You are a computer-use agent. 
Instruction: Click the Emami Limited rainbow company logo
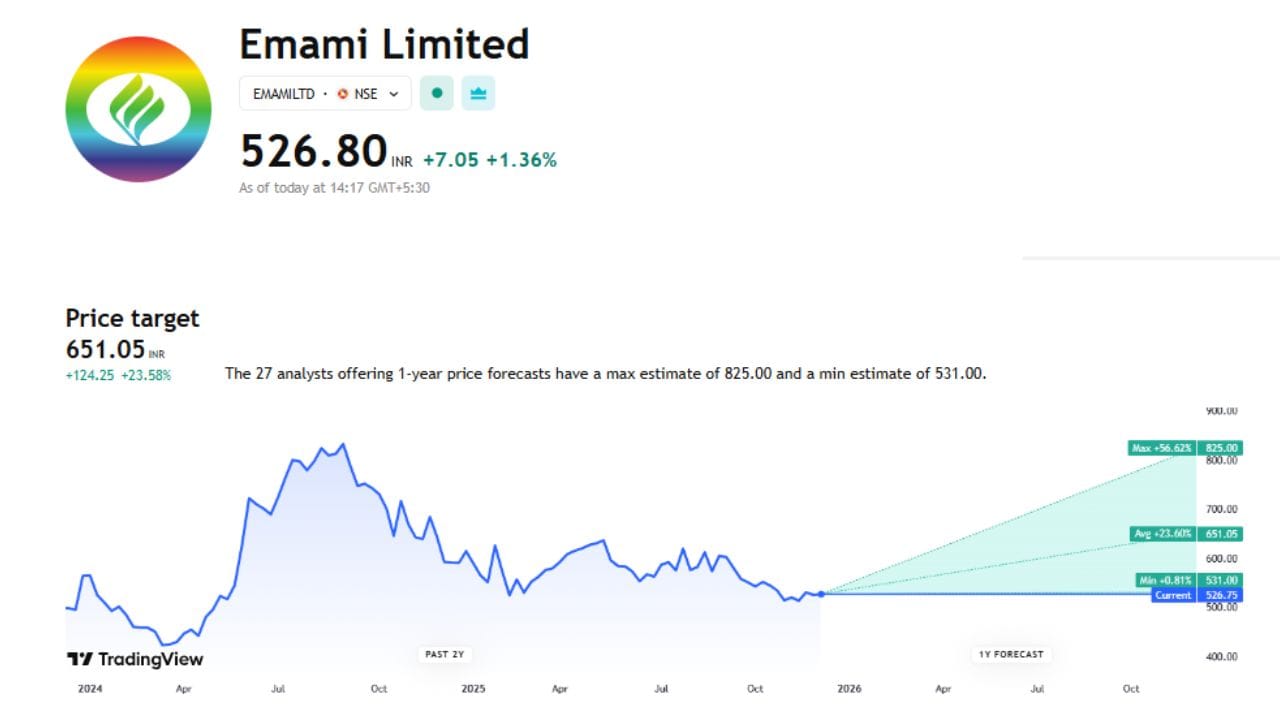tap(139, 108)
